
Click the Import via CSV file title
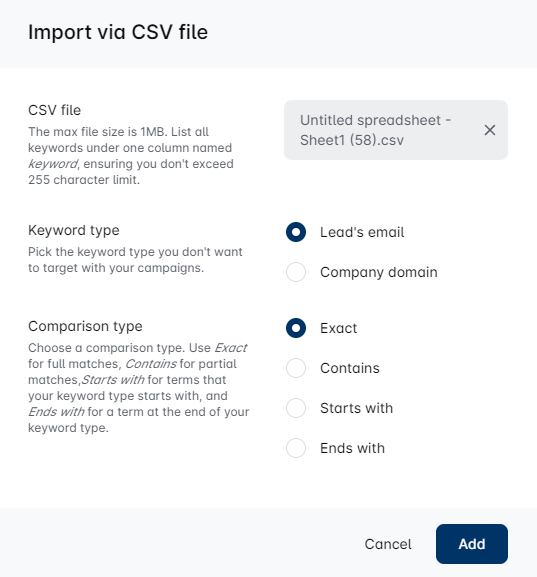click(x=118, y=32)
